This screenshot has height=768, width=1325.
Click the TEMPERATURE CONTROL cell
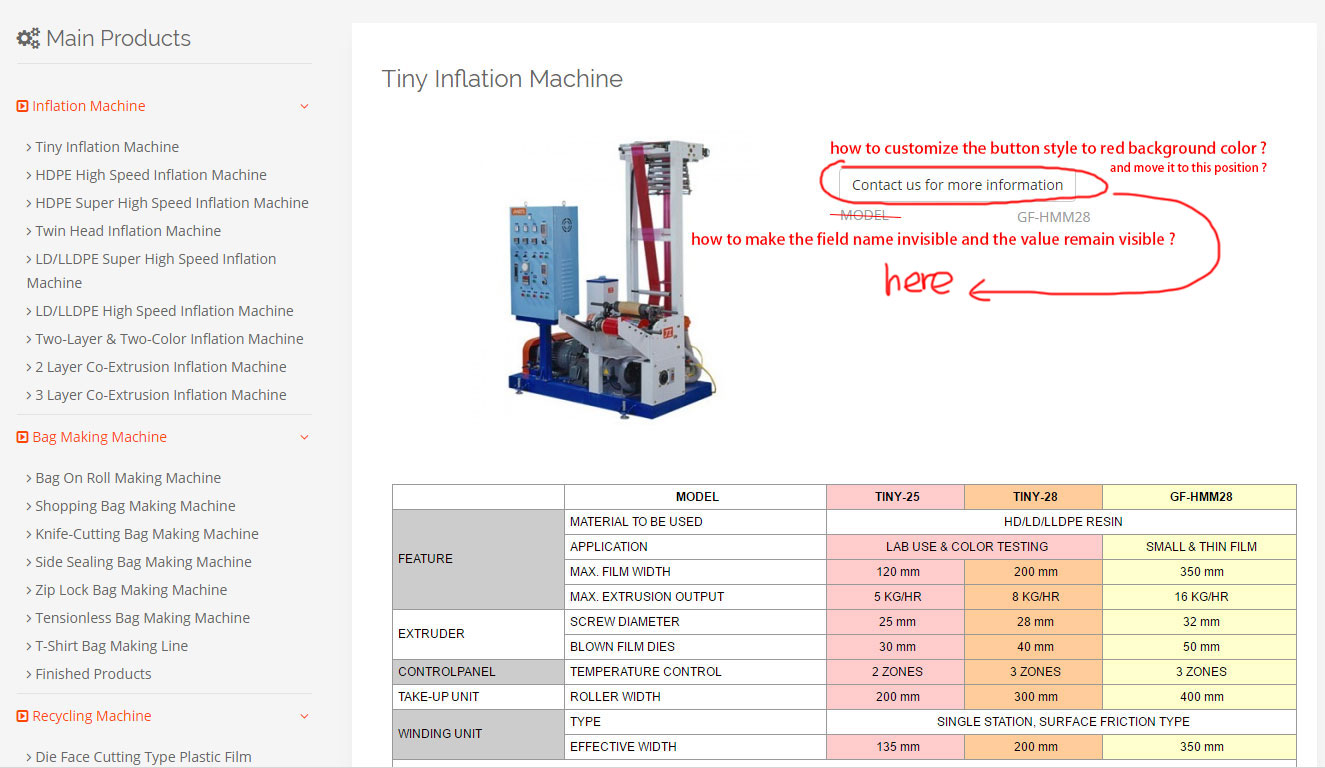coord(696,672)
